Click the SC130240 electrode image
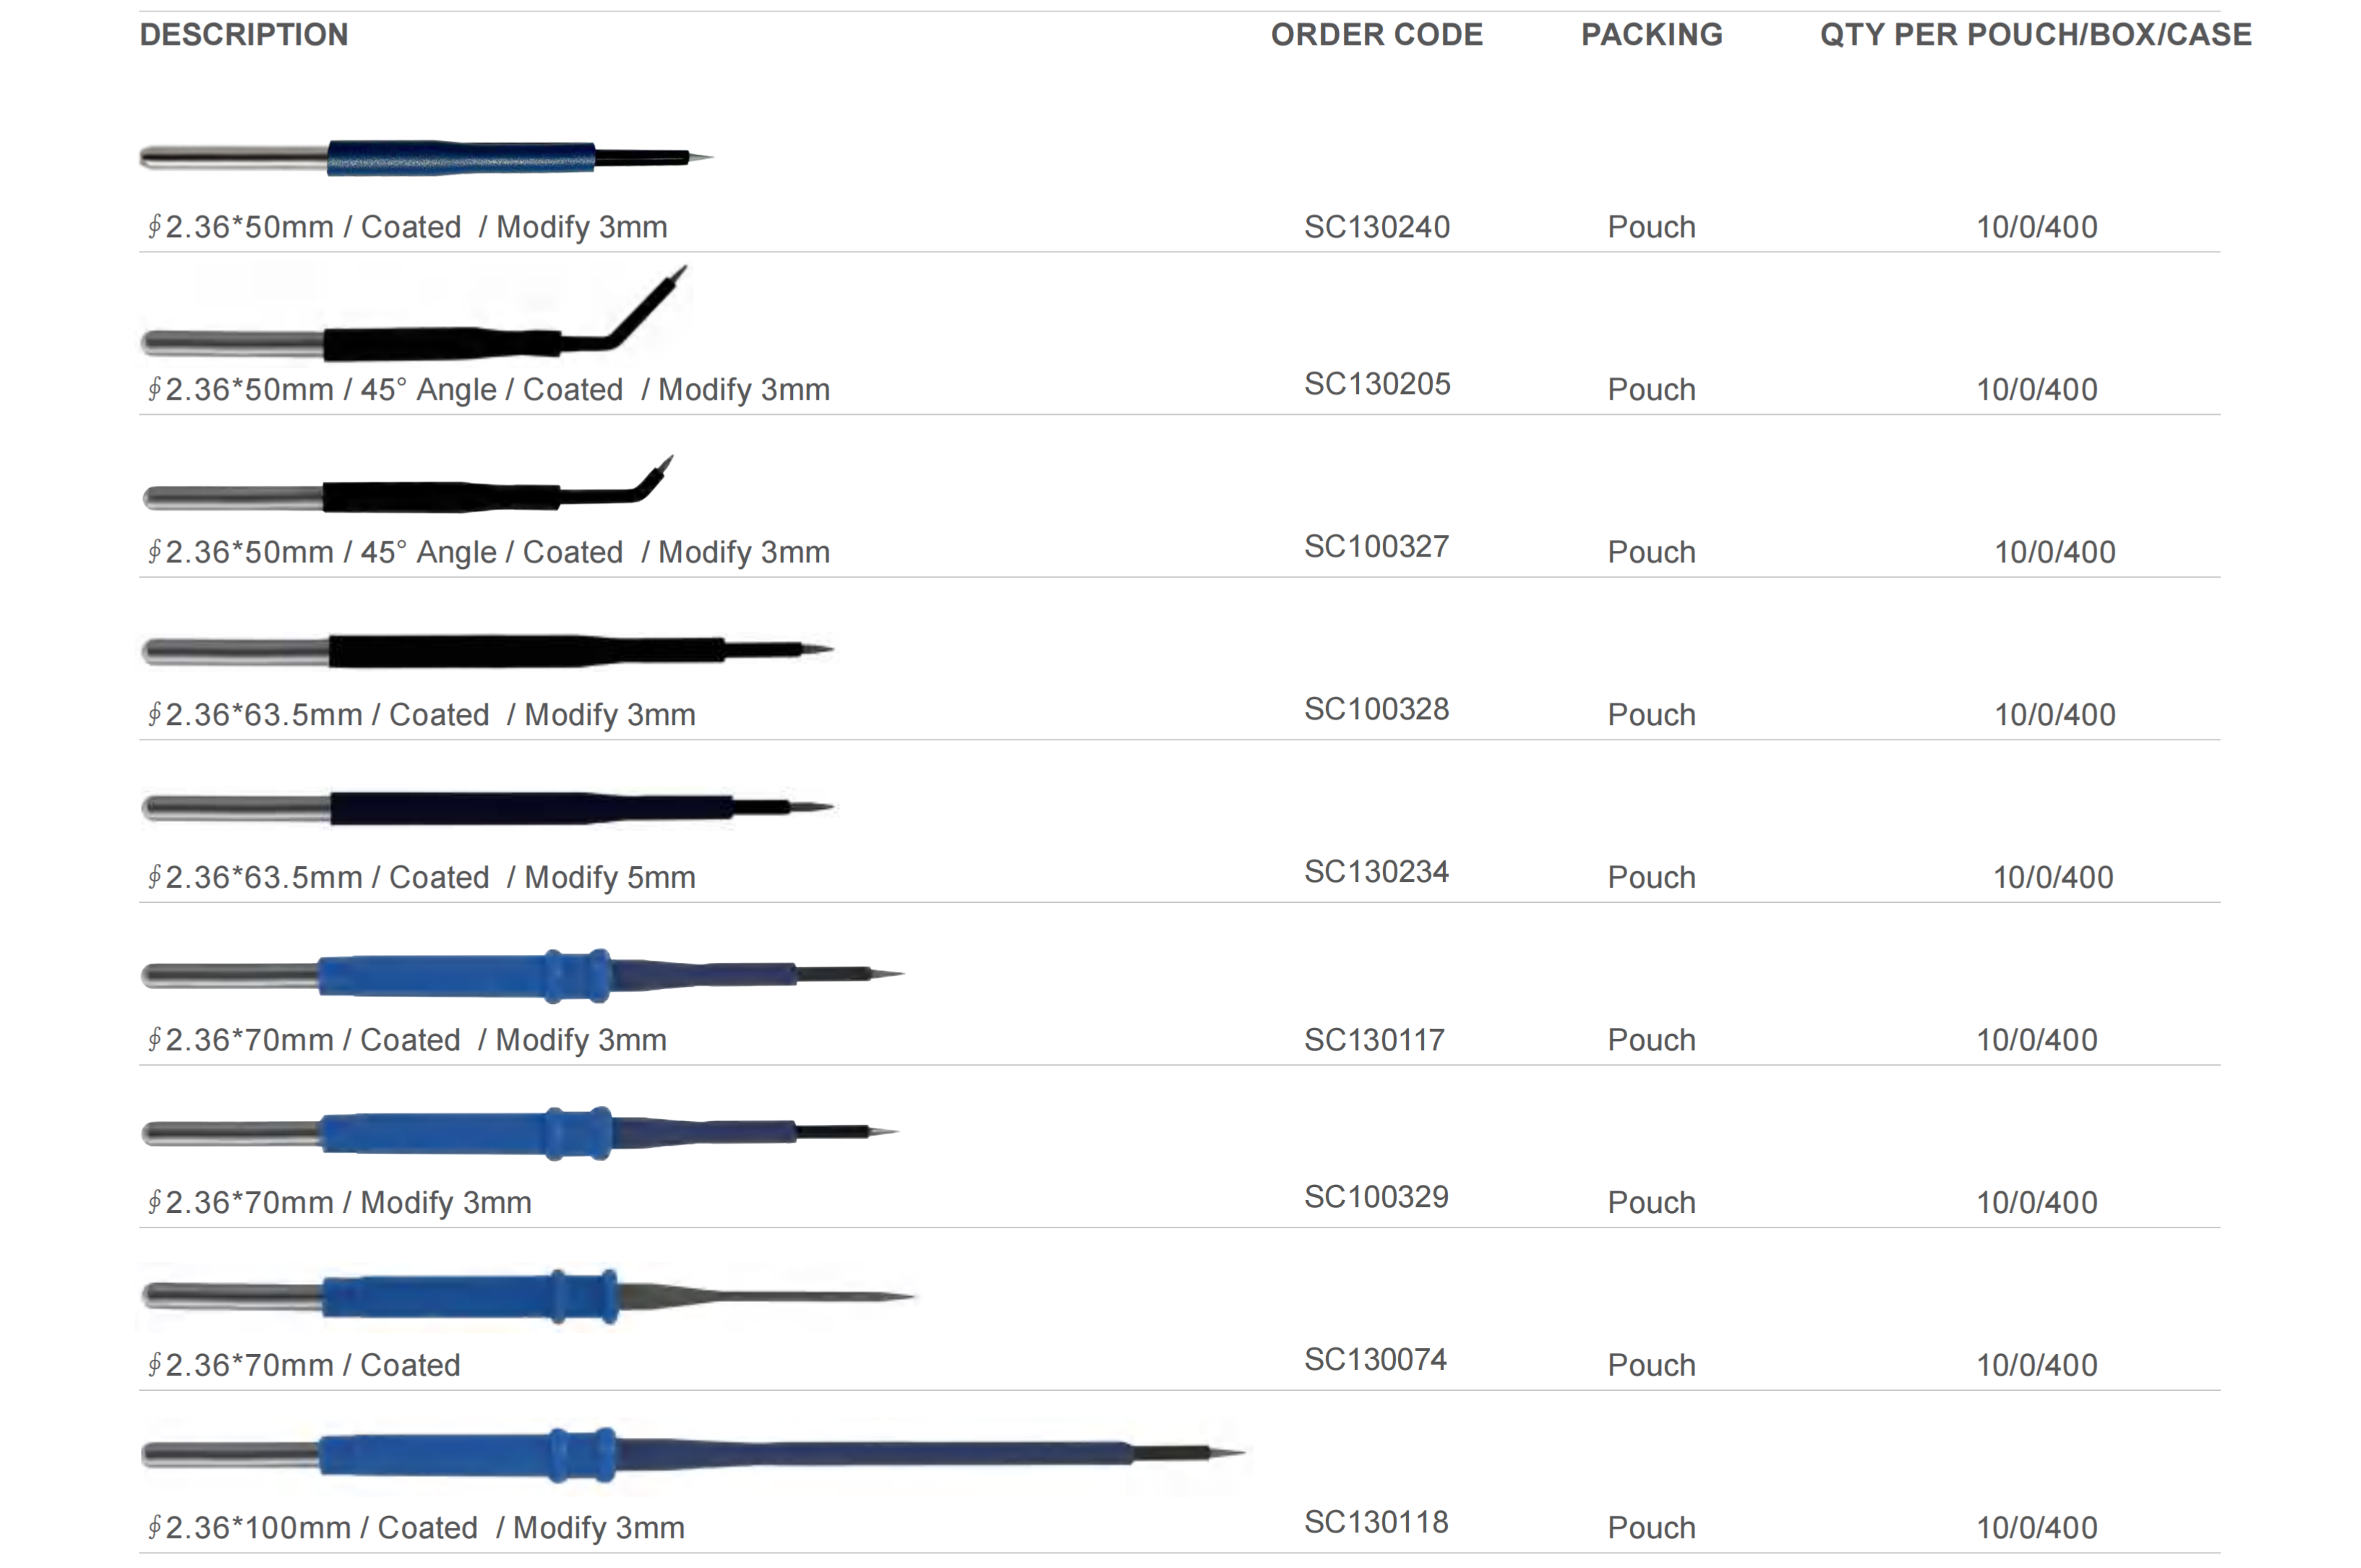The height and width of the screenshot is (1568, 2361). click(426, 158)
